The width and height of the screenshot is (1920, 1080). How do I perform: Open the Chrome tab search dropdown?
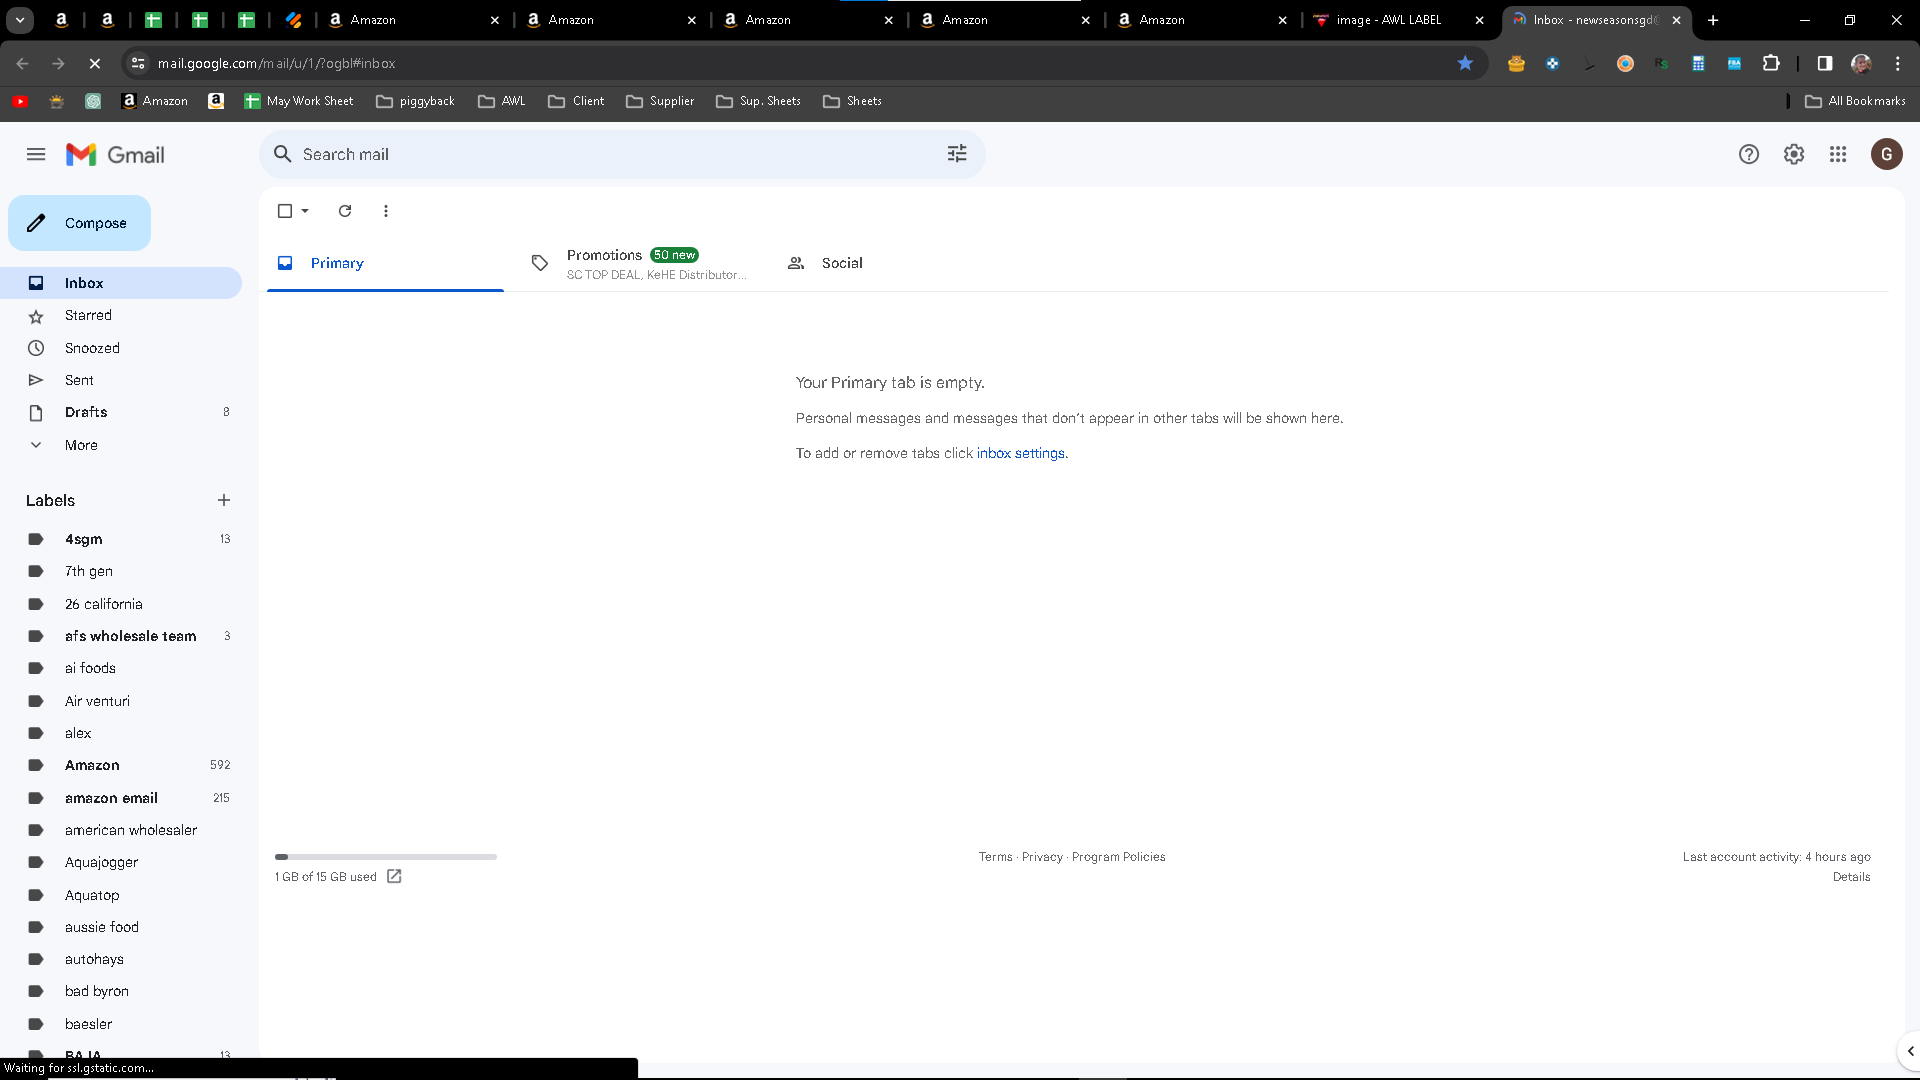(x=20, y=20)
